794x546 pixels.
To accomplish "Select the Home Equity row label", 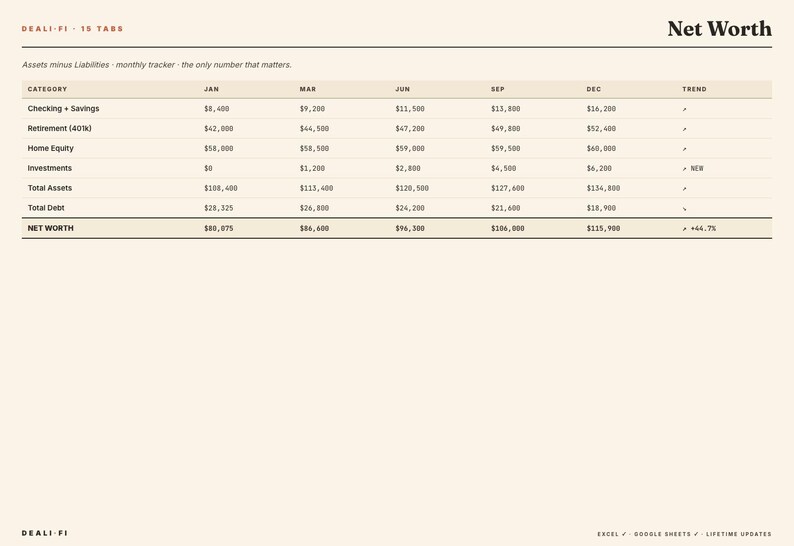I will [51, 148].
